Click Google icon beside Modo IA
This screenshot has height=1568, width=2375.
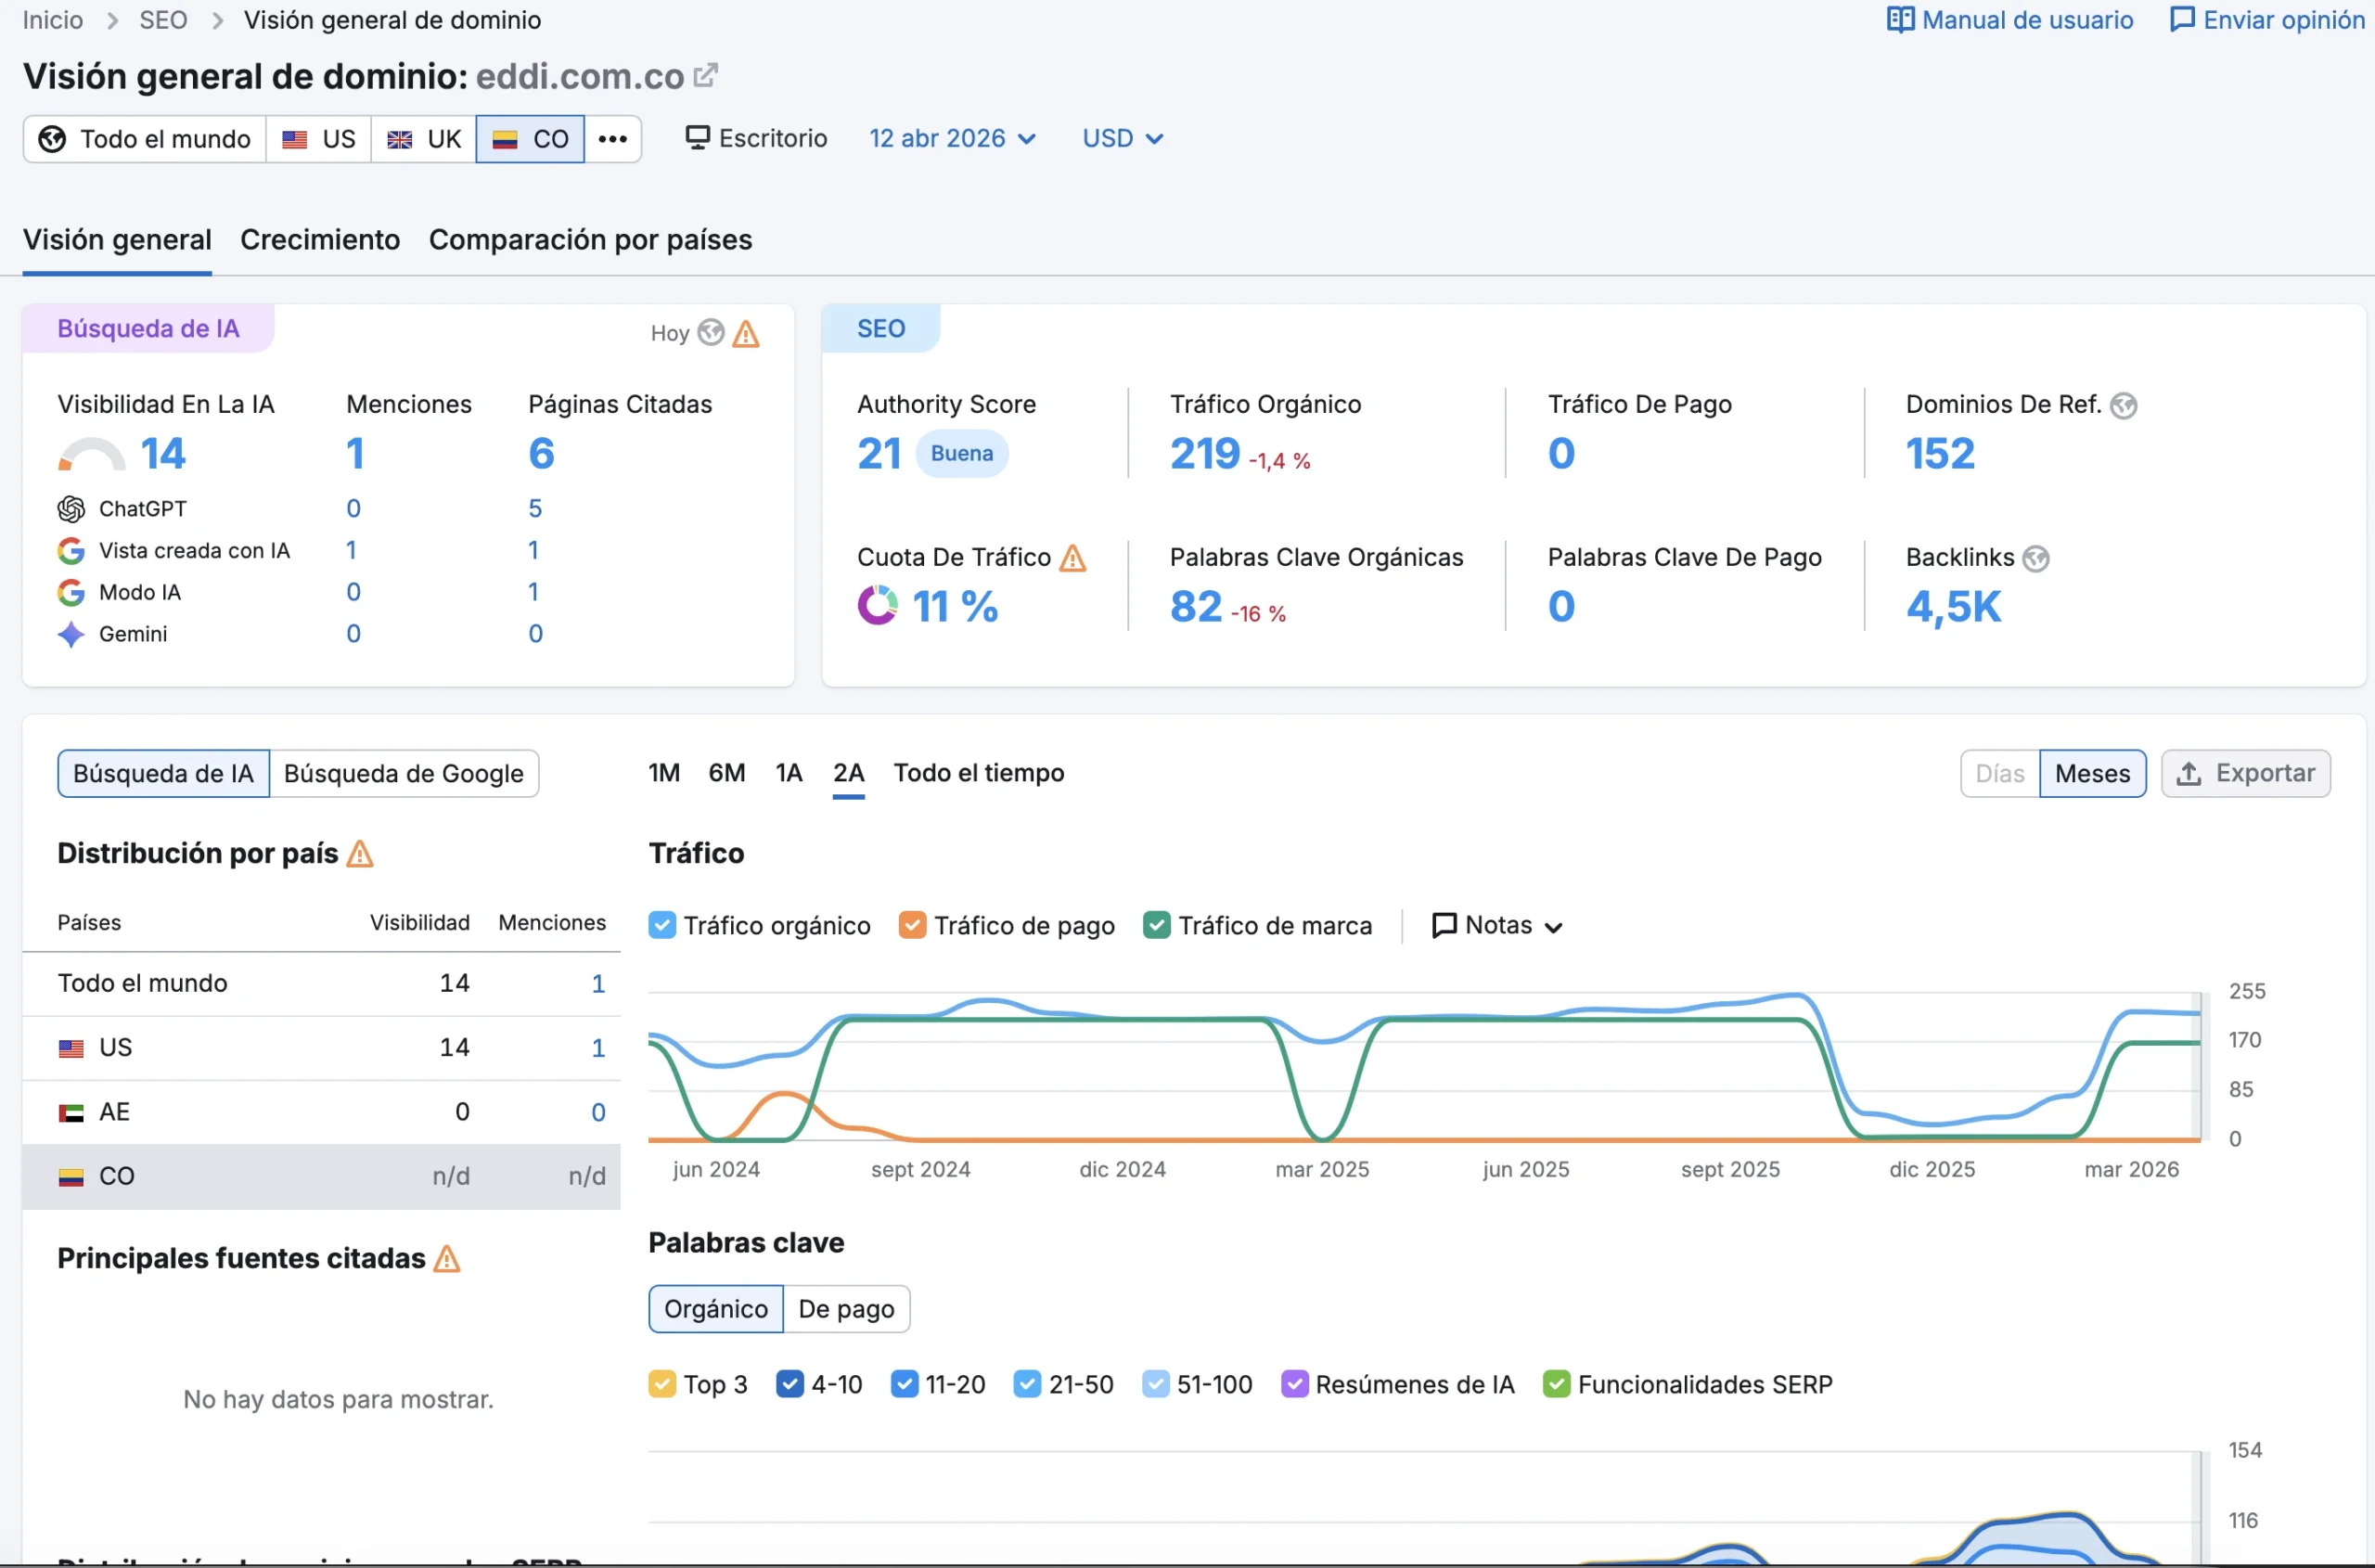point(71,592)
